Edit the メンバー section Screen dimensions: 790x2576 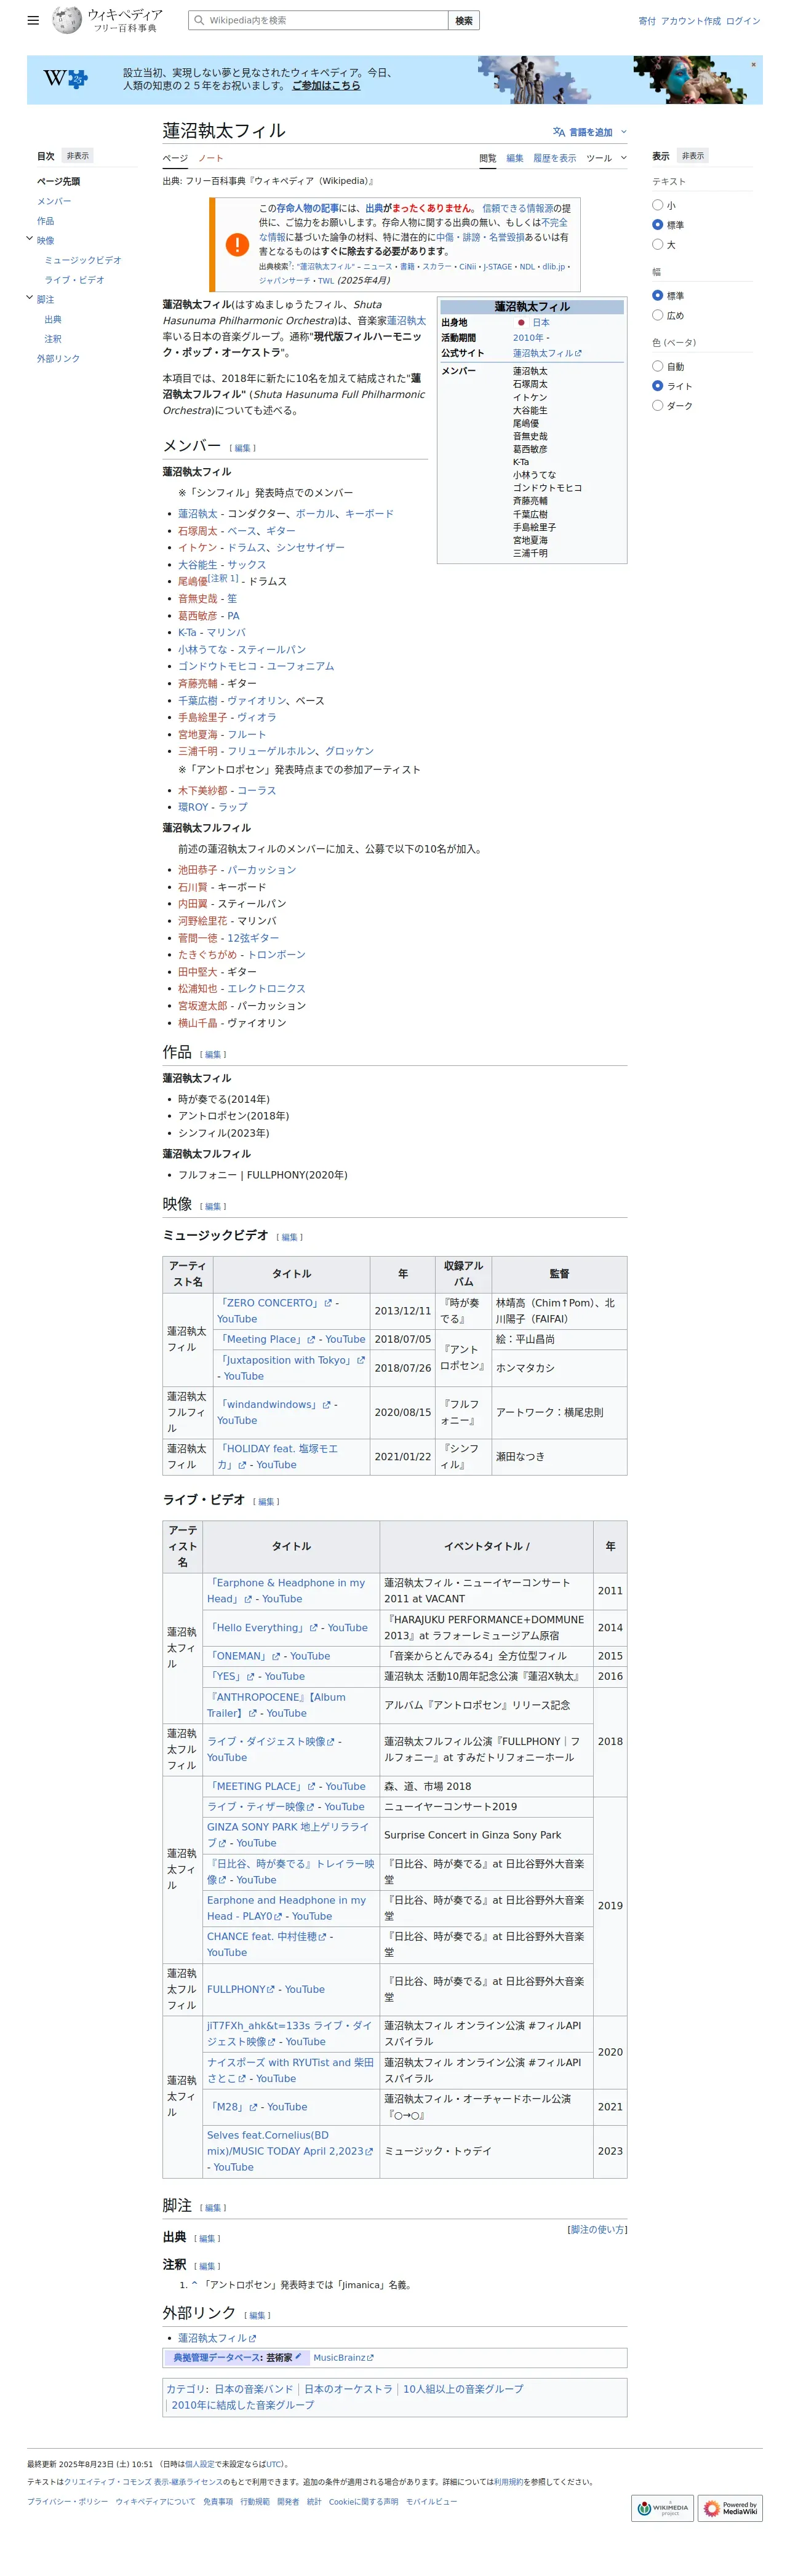[x=243, y=448]
